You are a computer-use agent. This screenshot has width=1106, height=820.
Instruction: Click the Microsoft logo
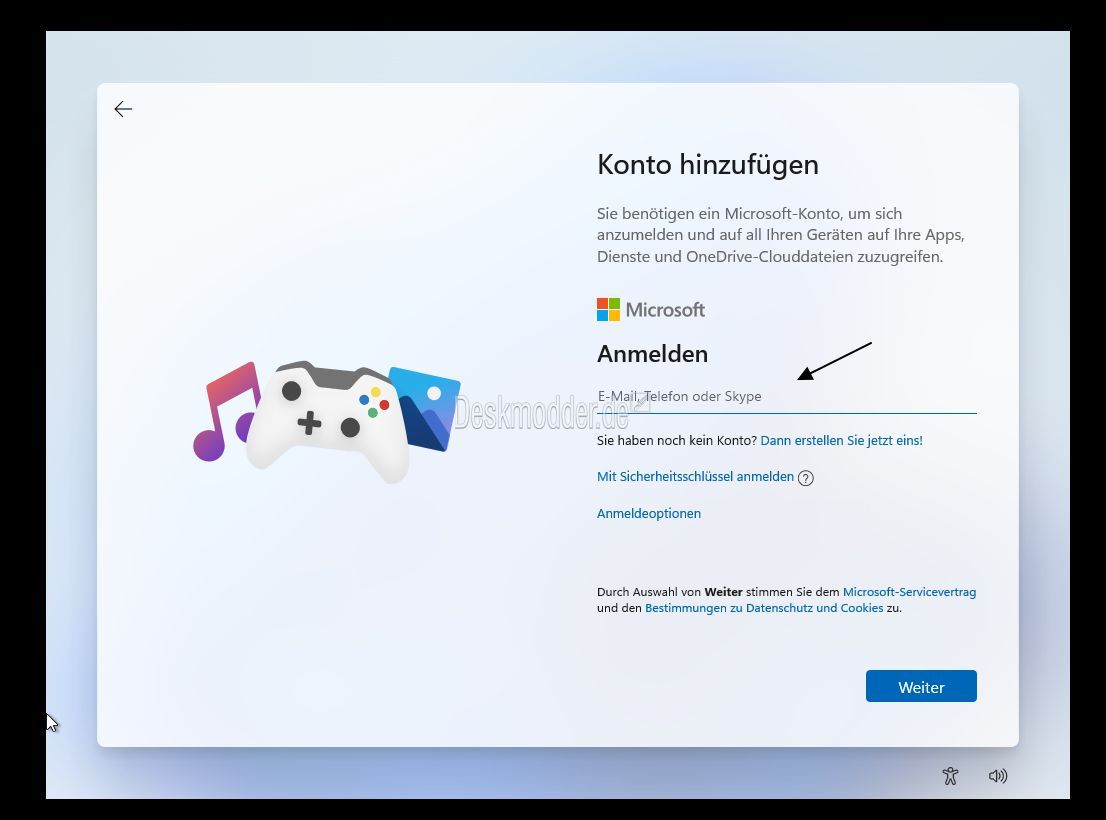tap(651, 310)
